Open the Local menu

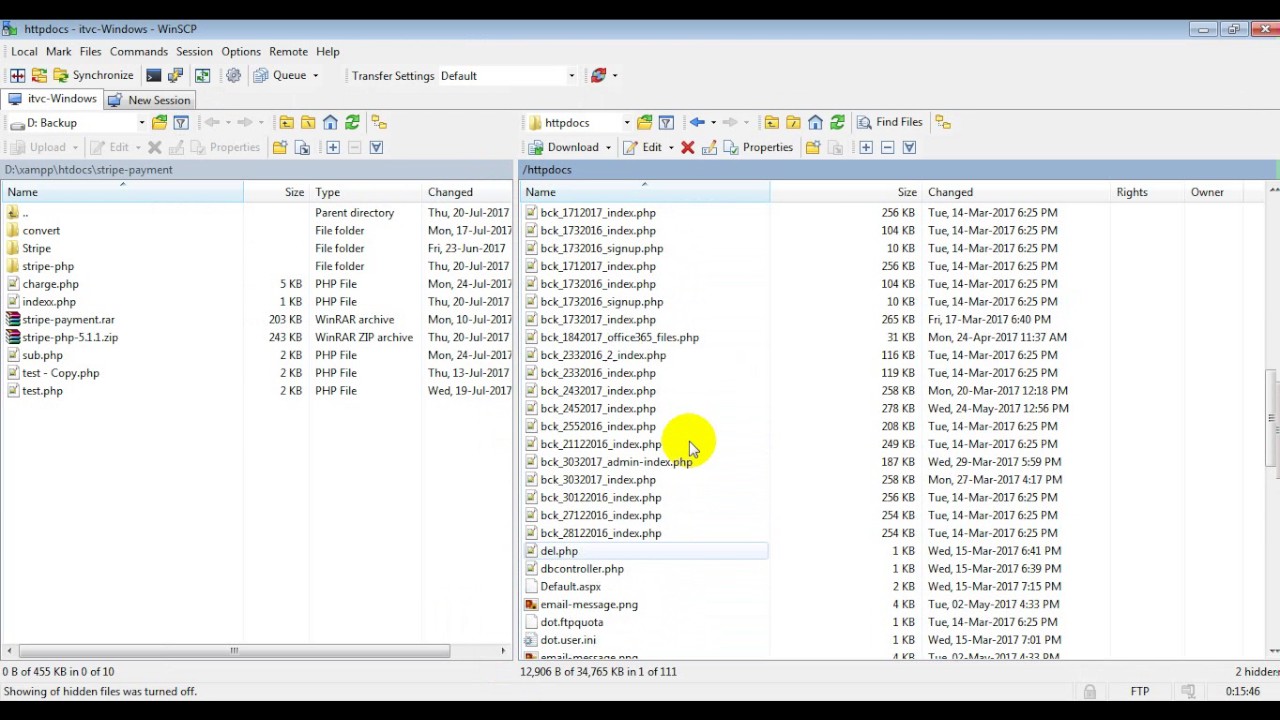pyautogui.click(x=24, y=51)
